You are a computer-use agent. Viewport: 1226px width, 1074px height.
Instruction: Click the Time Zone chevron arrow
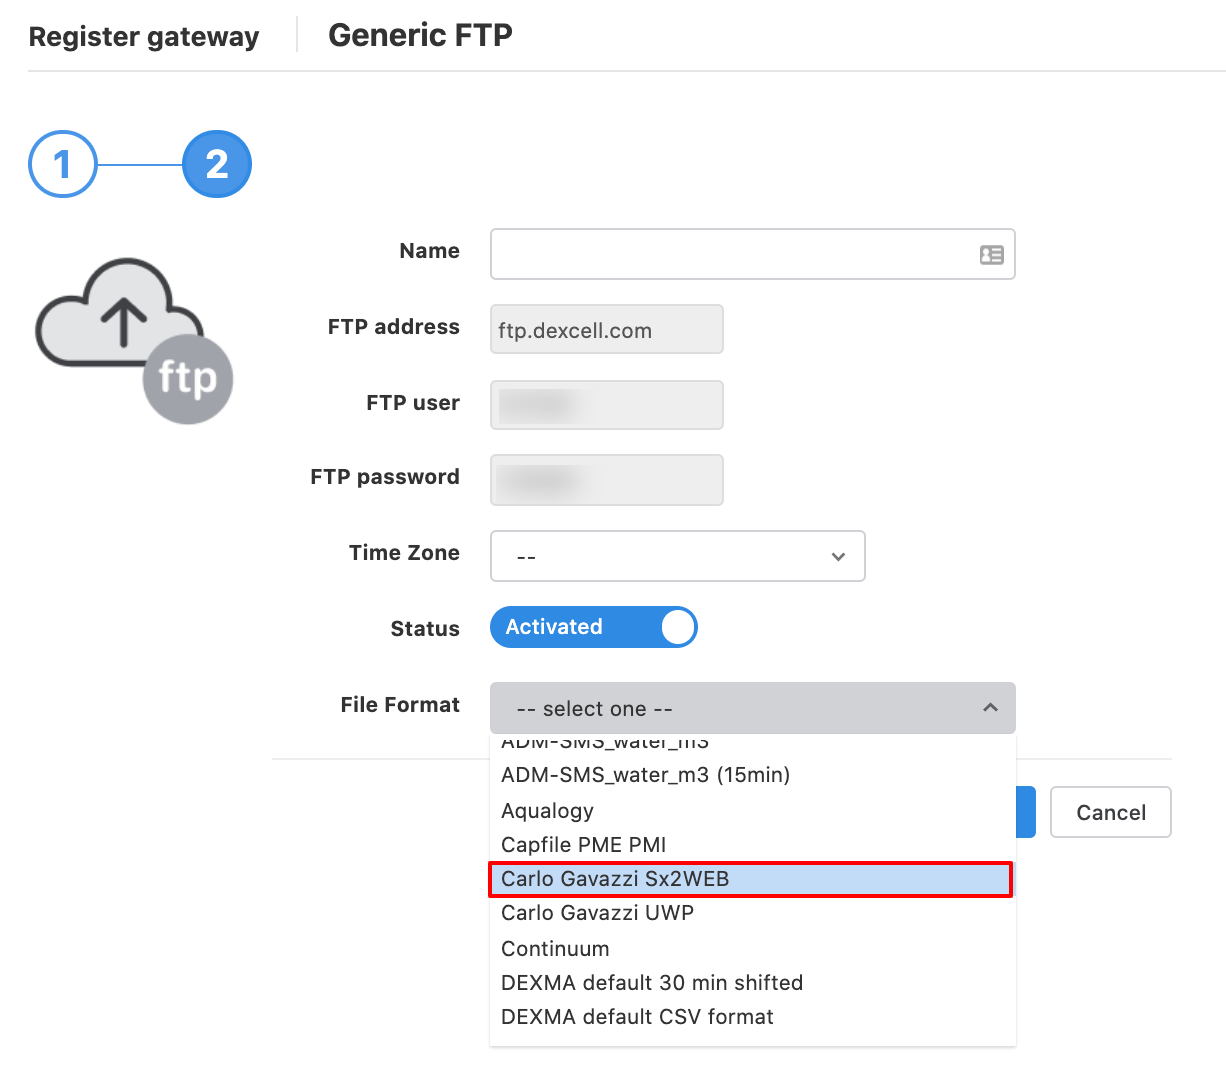click(838, 557)
